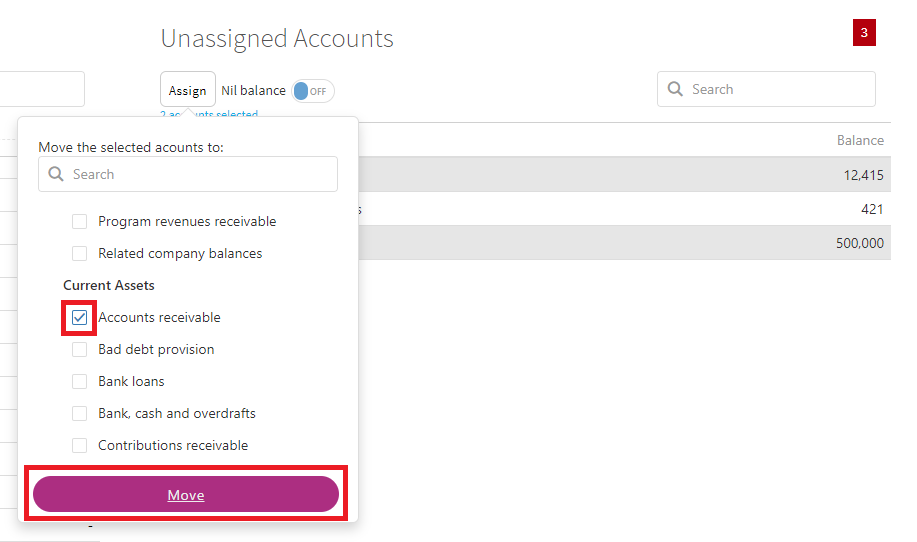Image resolution: width=917 pixels, height=542 pixels.
Task: Click the red badge showing 3
Action: pyautogui.click(x=864, y=33)
